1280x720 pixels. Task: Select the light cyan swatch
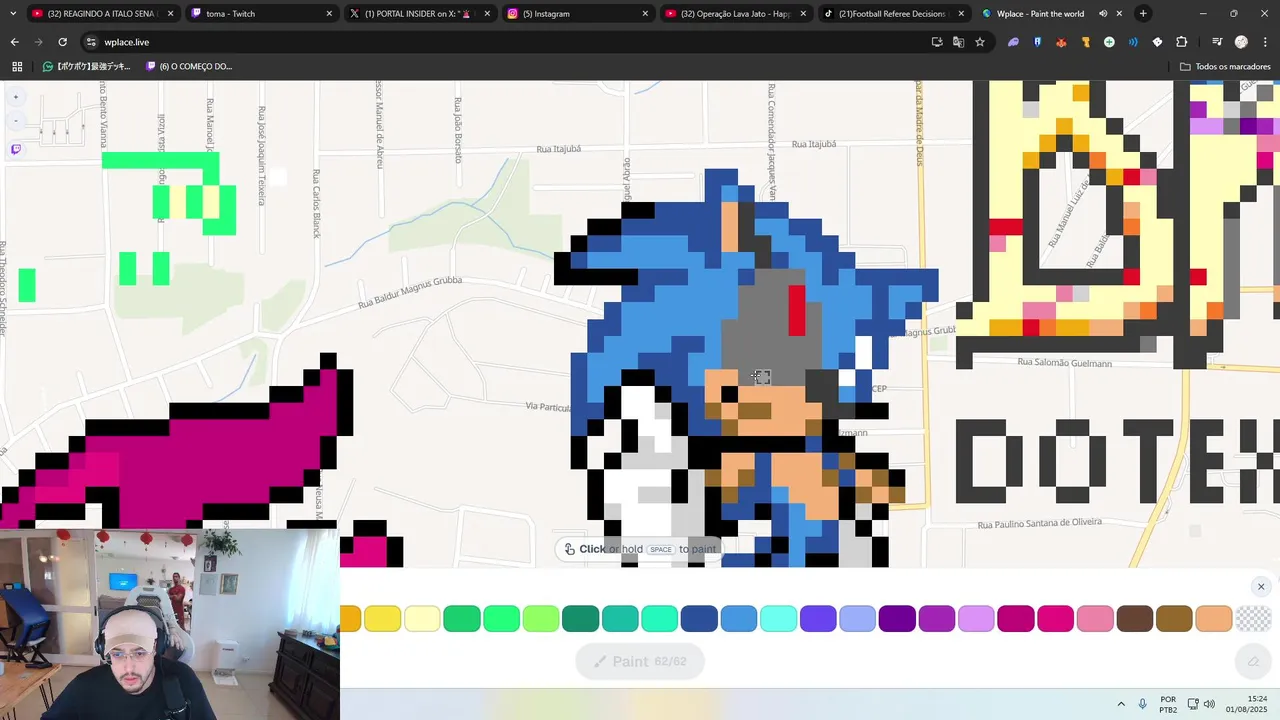tap(778, 618)
